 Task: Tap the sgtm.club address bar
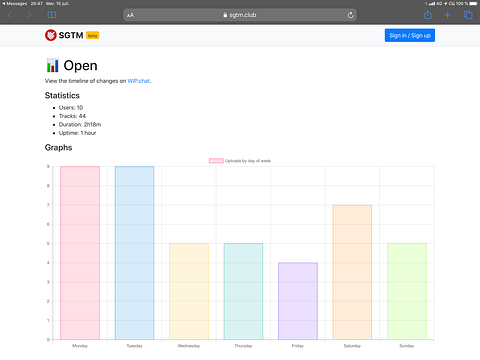tap(240, 15)
